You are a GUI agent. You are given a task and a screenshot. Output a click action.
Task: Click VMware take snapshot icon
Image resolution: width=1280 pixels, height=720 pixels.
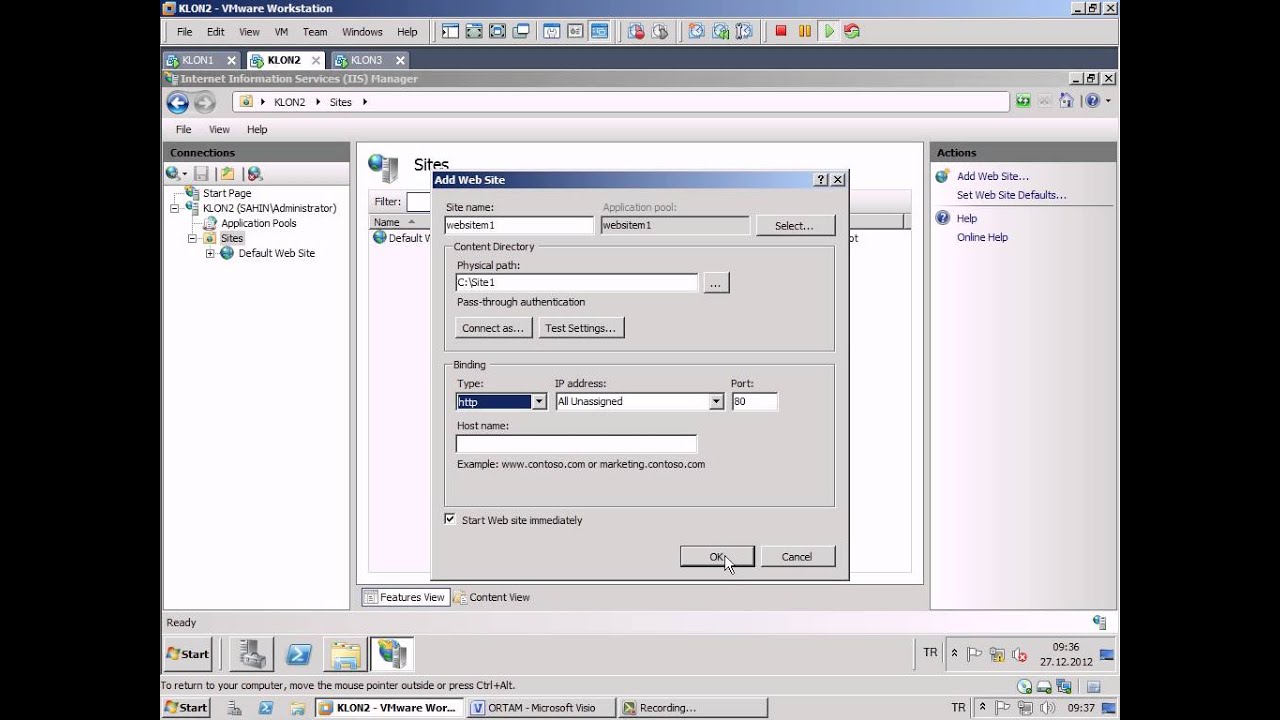697,32
